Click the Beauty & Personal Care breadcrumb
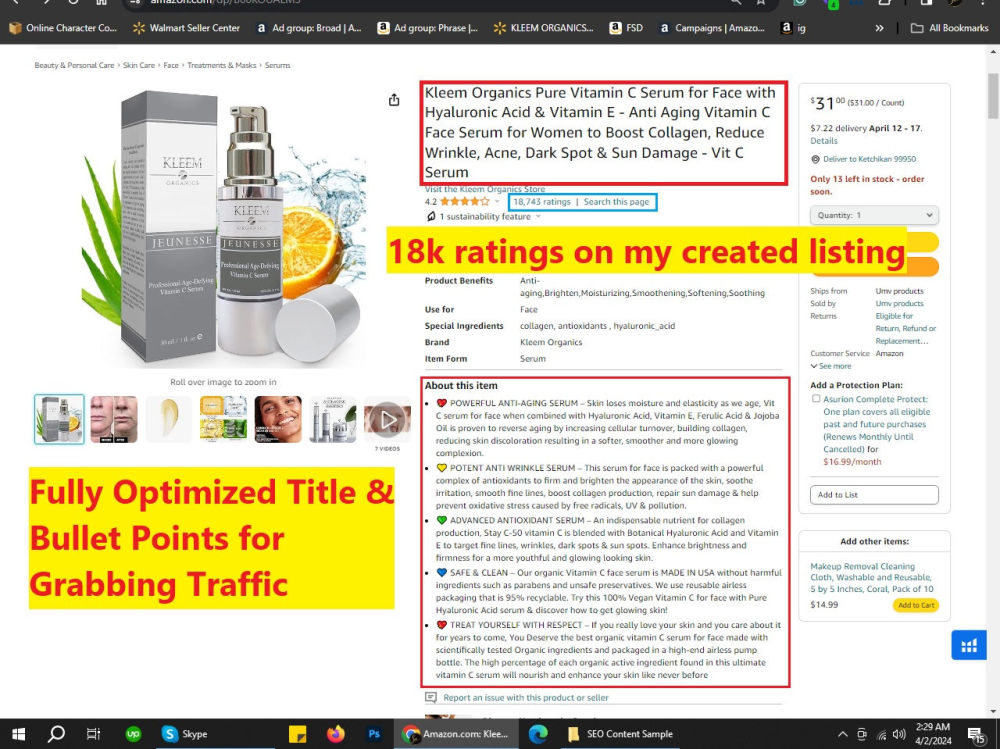 click(x=74, y=65)
